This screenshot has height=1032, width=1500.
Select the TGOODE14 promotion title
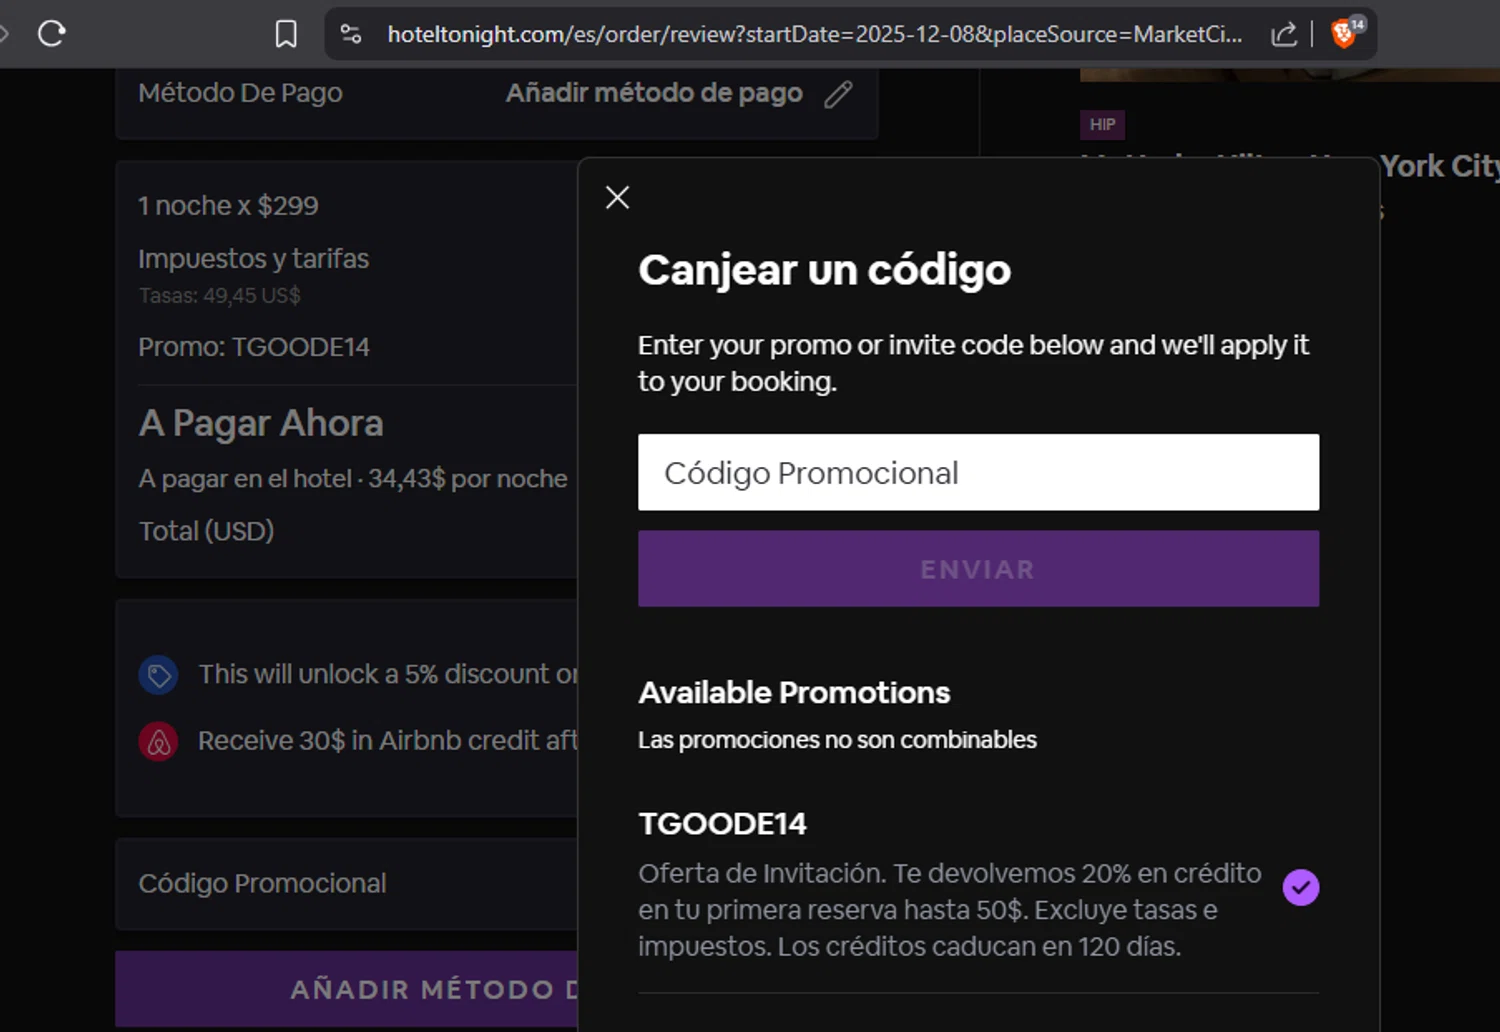[723, 824]
